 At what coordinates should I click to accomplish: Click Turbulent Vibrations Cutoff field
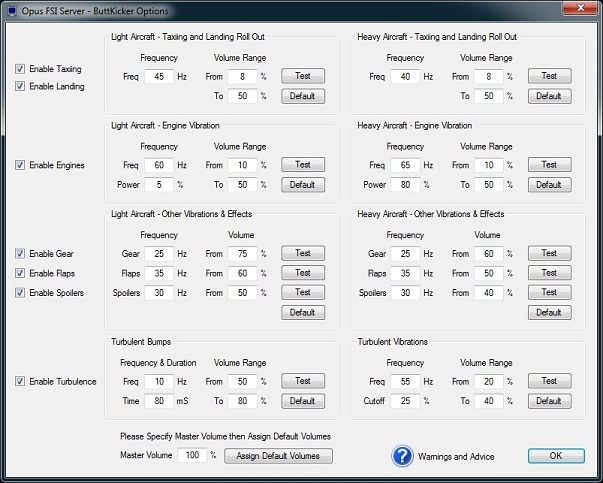(405, 401)
